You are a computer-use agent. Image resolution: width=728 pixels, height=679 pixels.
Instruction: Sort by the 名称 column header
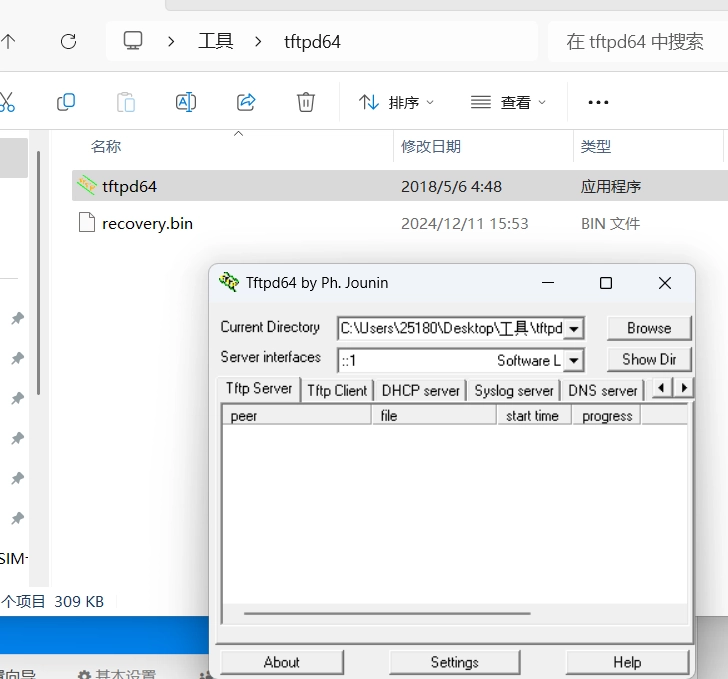[x=106, y=146]
